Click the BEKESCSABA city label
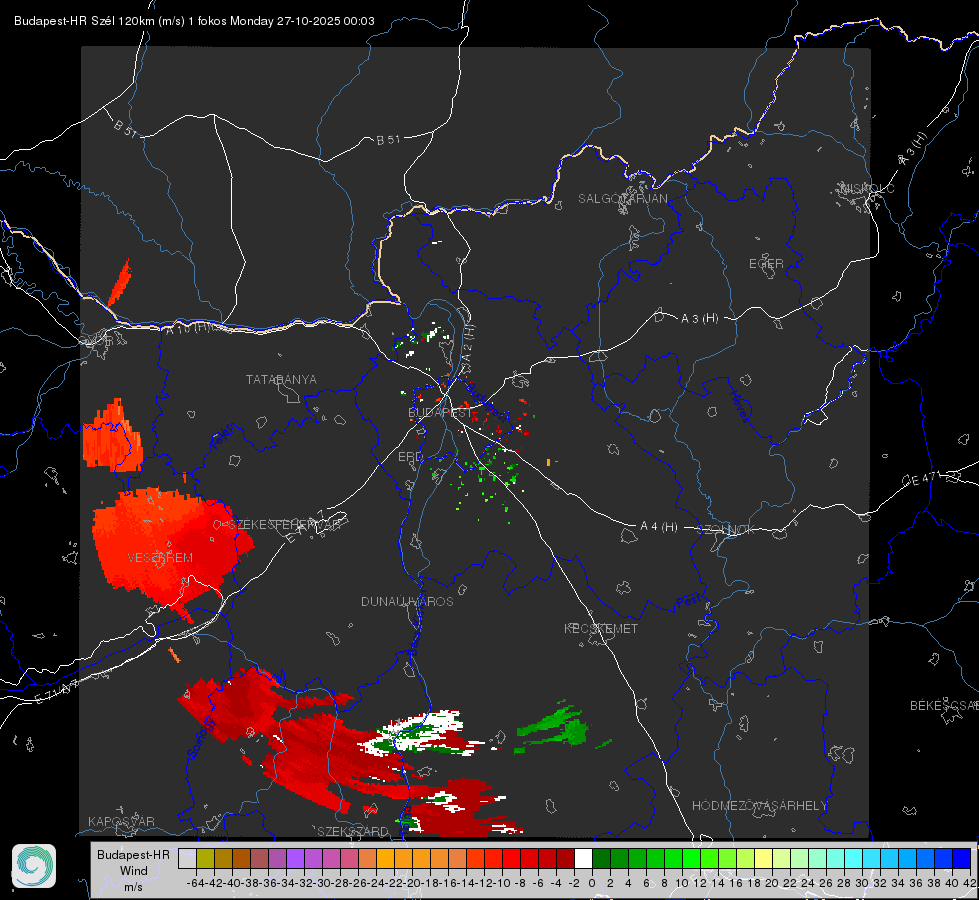This screenshot has height=900, width=979. pos(944,706)
